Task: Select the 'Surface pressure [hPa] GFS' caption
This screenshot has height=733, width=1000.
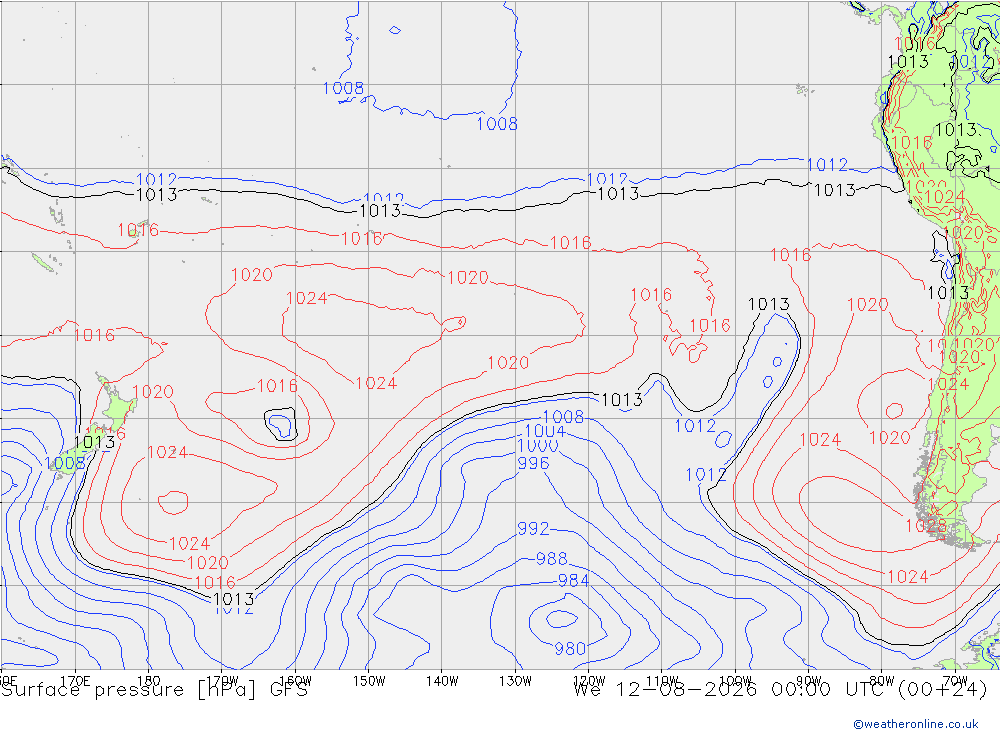Action: pos(154,690)
